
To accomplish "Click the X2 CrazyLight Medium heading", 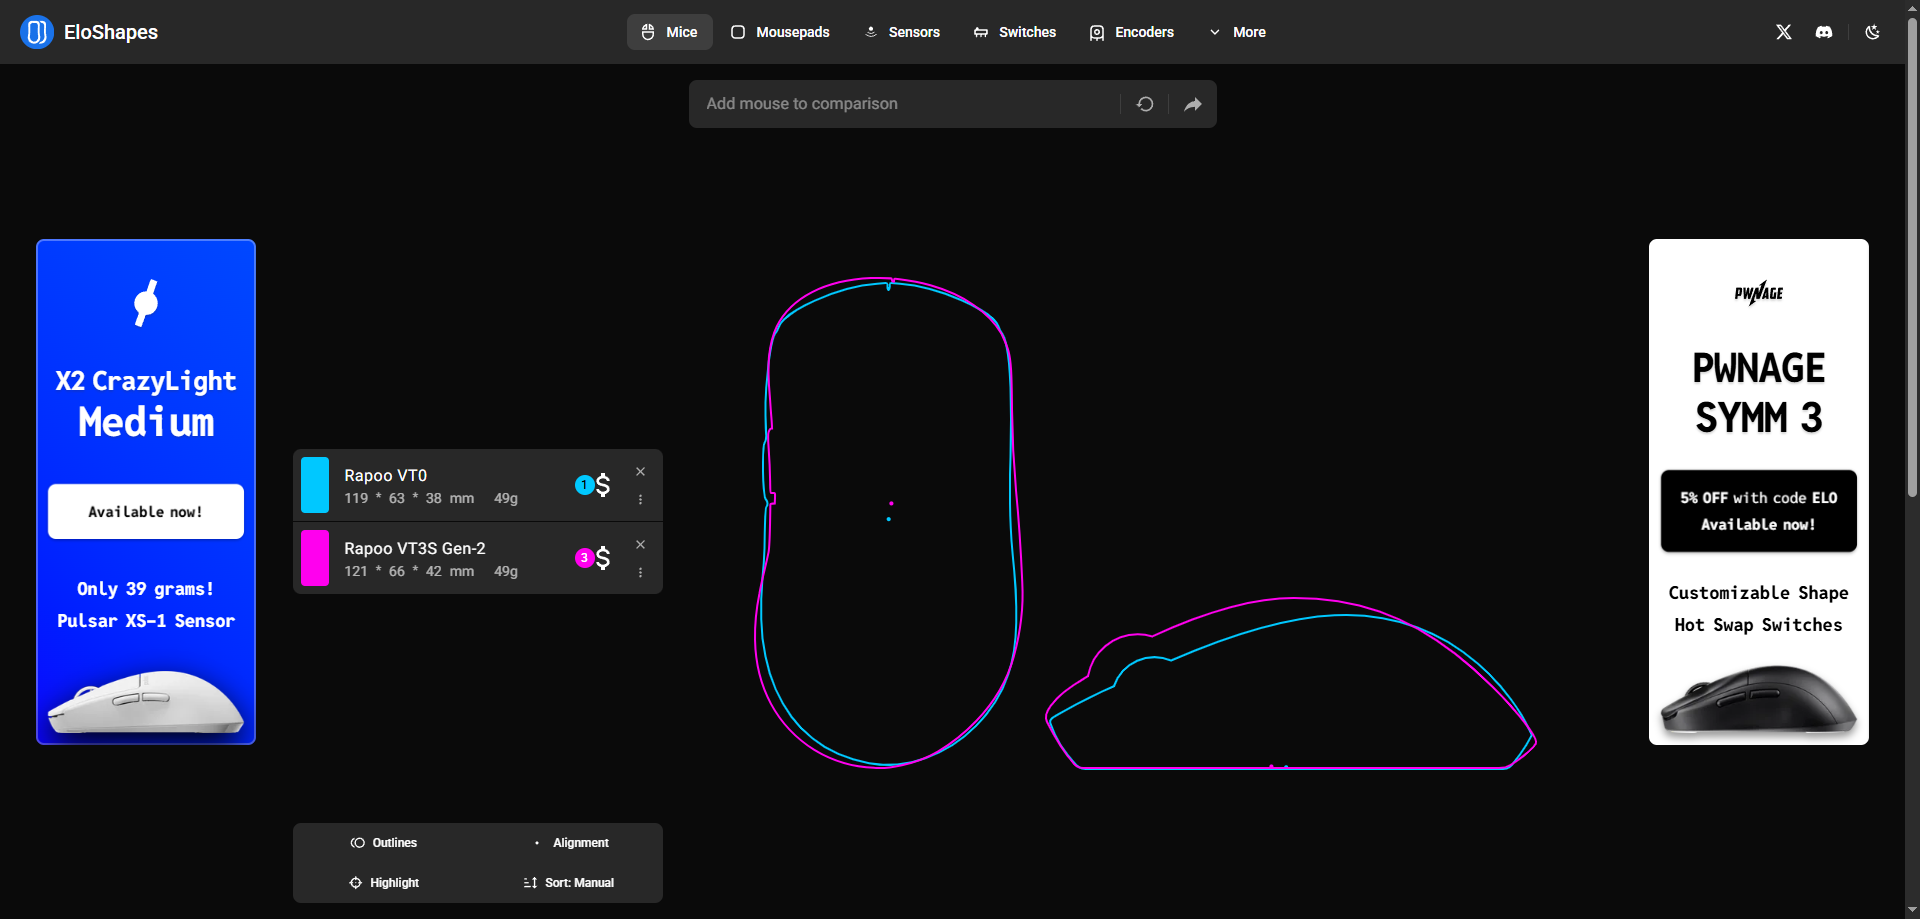I will click(x=146, y=404).
